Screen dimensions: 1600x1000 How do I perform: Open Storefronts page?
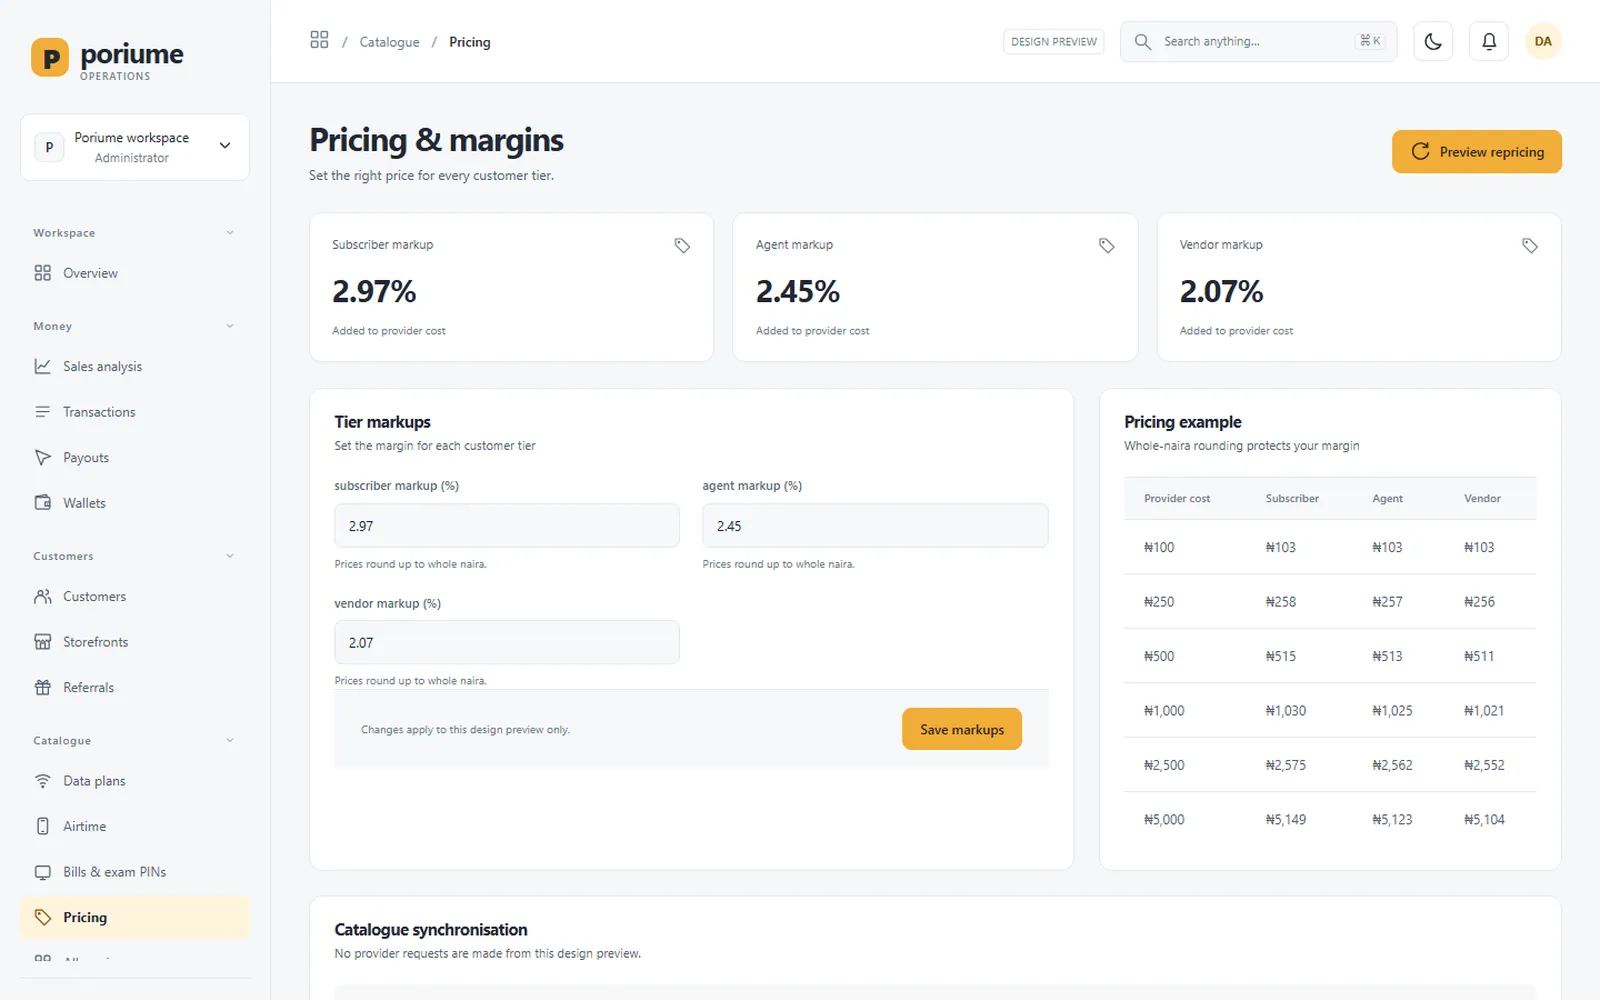tap(135, 642)
